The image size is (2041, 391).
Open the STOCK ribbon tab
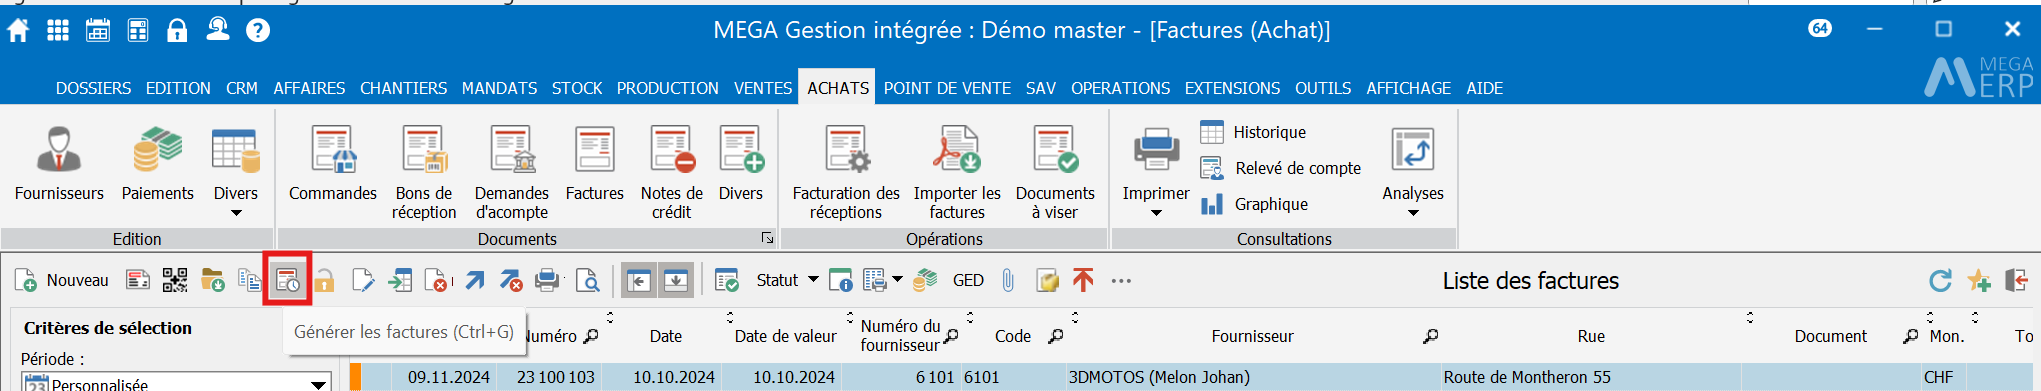click(x=577, y=88)
